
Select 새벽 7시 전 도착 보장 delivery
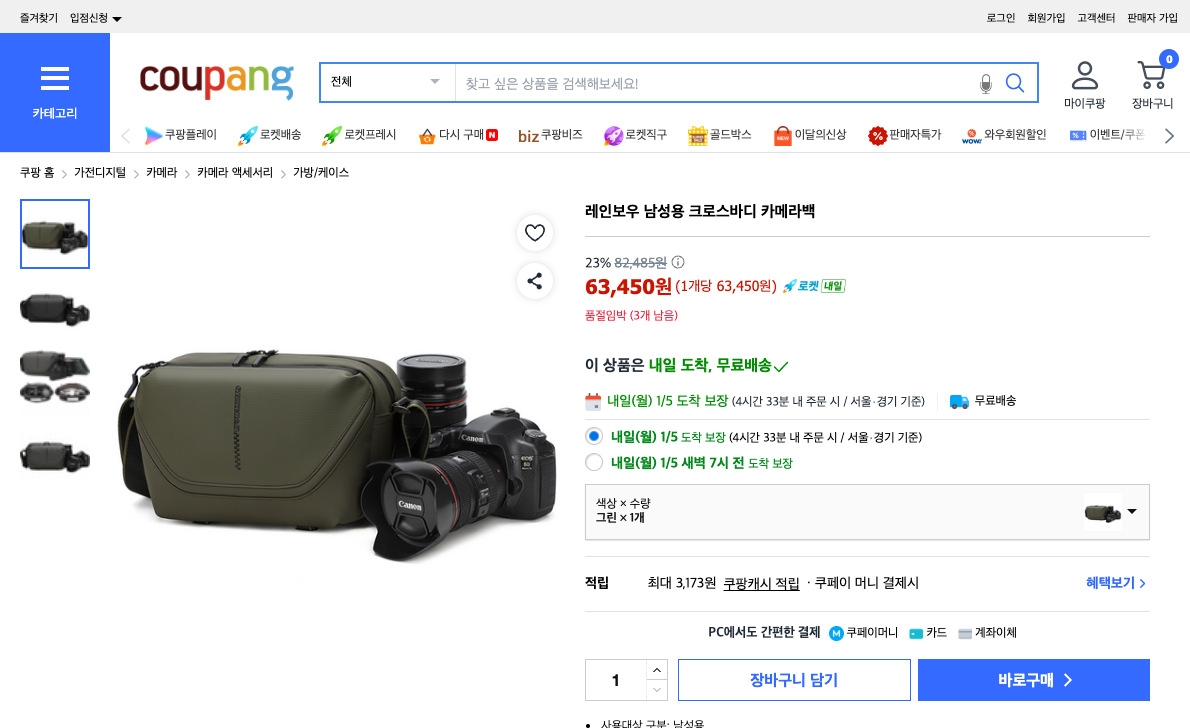593,462
